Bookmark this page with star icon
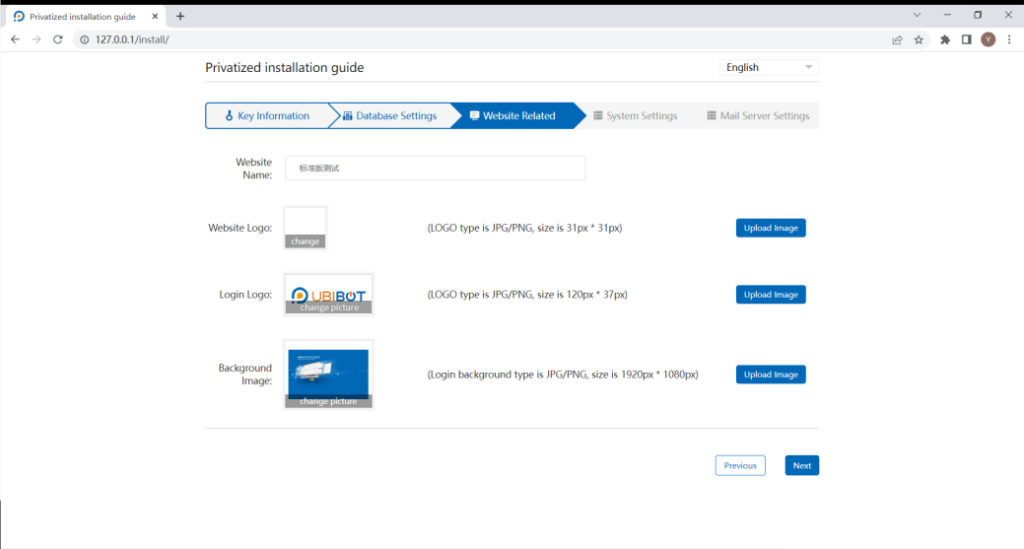The width and height of the screenshot is (1024, 549). (918, 39)
